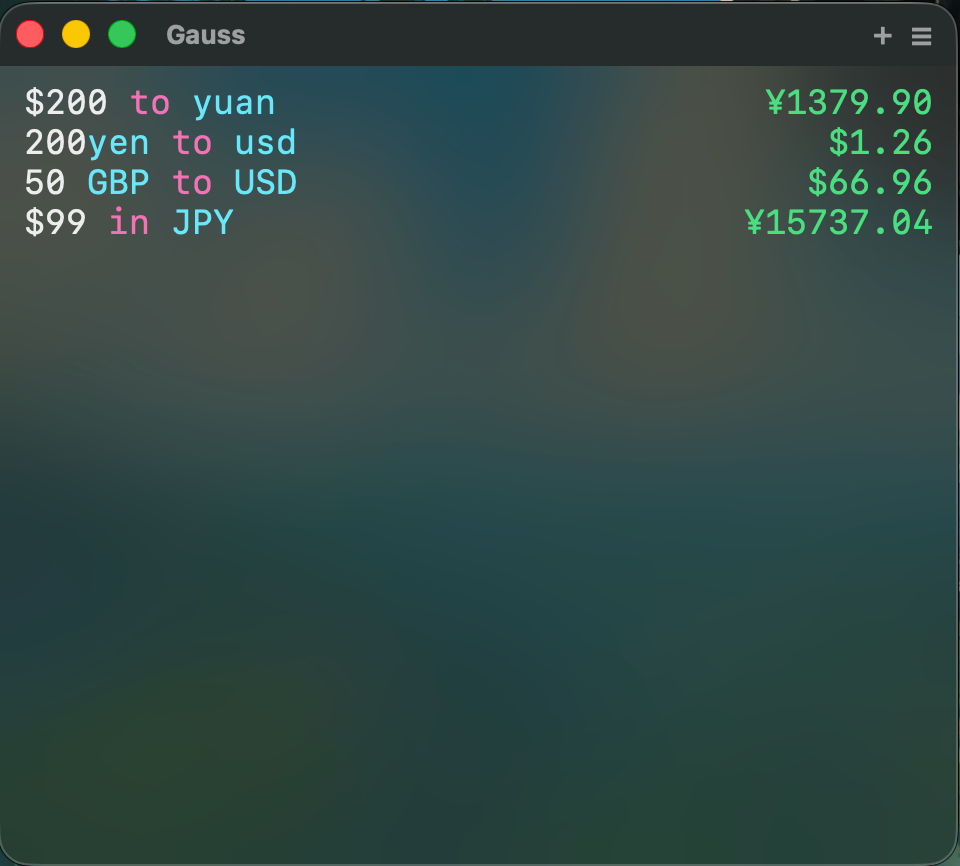Open the hamburger menu icon

point(921,36)
